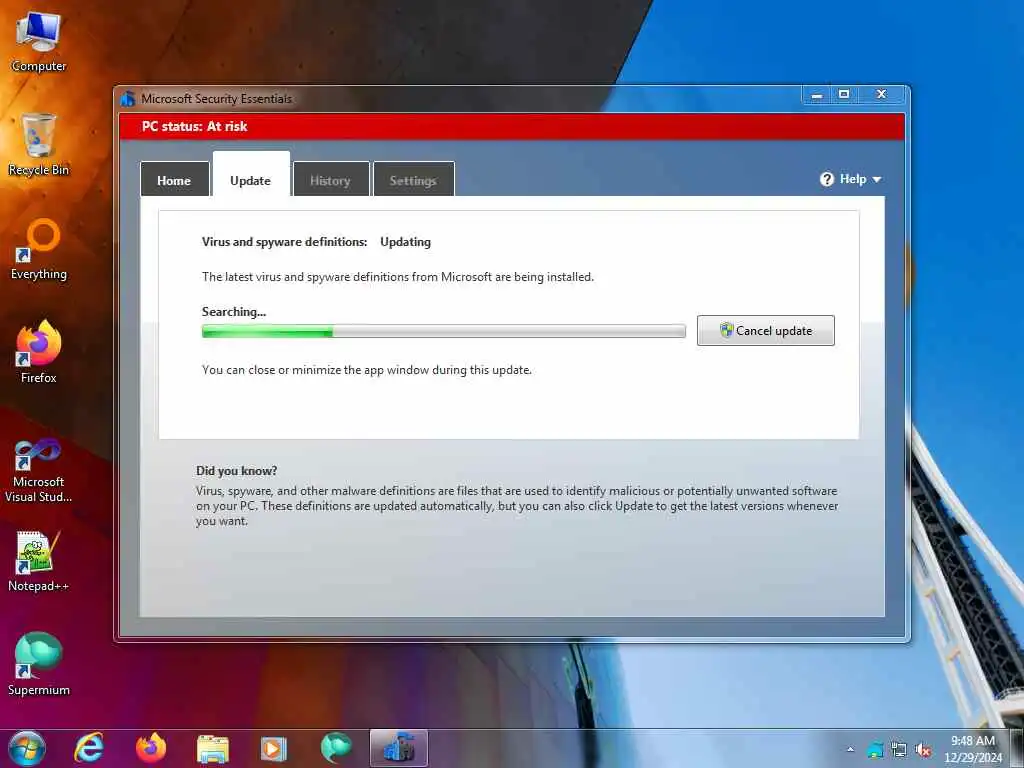Select the Firefox desktop shortcut
The height and width of the screenshot is (768, 1024).
click(x=39, y=352)
